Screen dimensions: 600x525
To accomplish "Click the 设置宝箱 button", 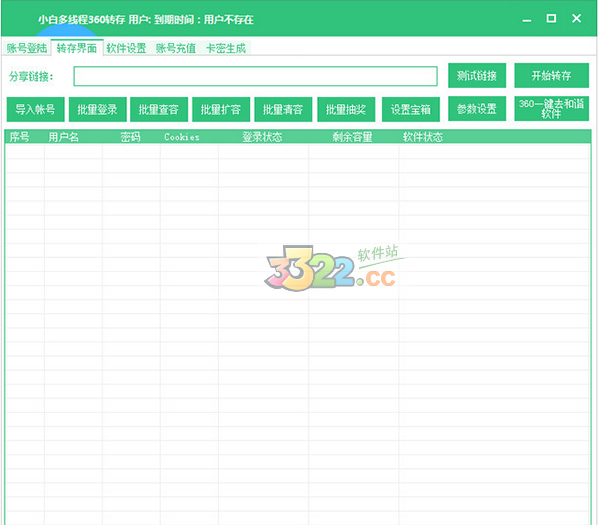I will click(411, 109).
